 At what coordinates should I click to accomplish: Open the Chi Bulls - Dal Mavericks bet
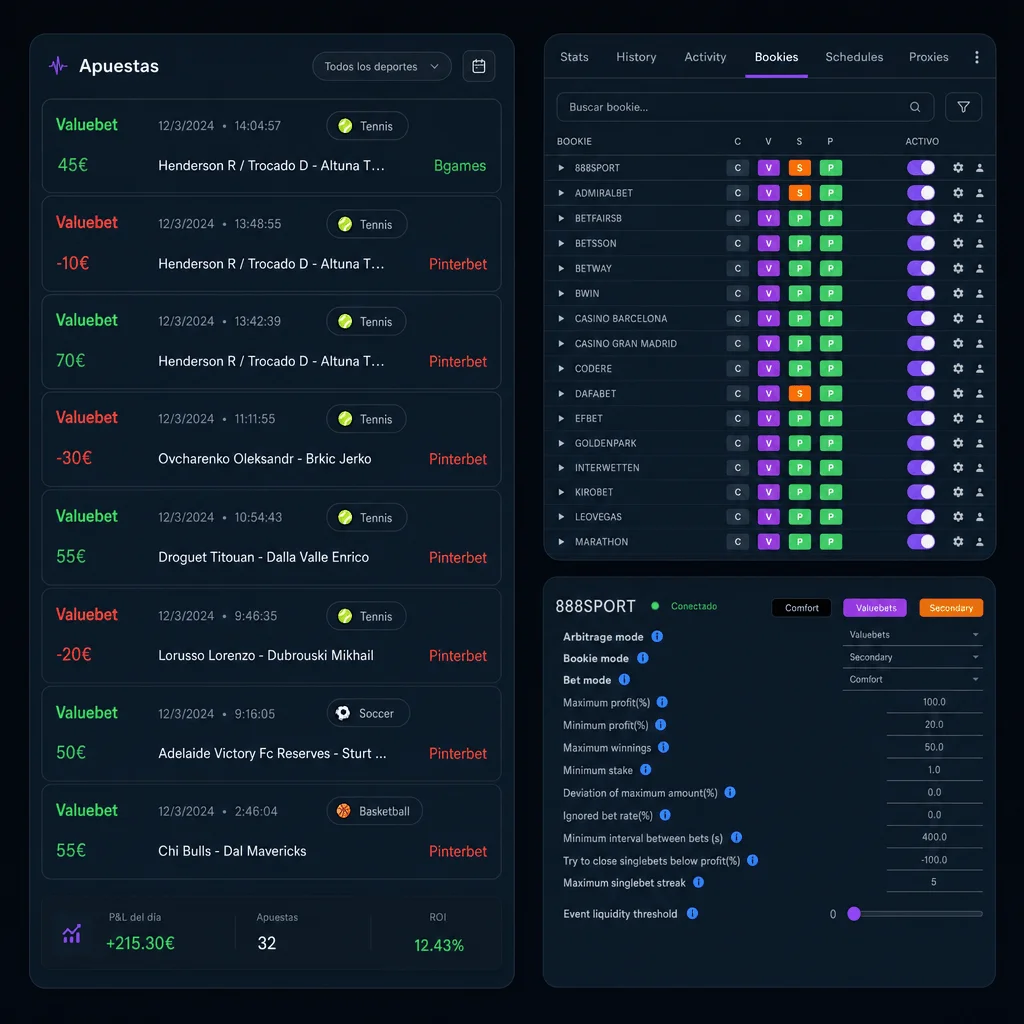coord(271,831)
